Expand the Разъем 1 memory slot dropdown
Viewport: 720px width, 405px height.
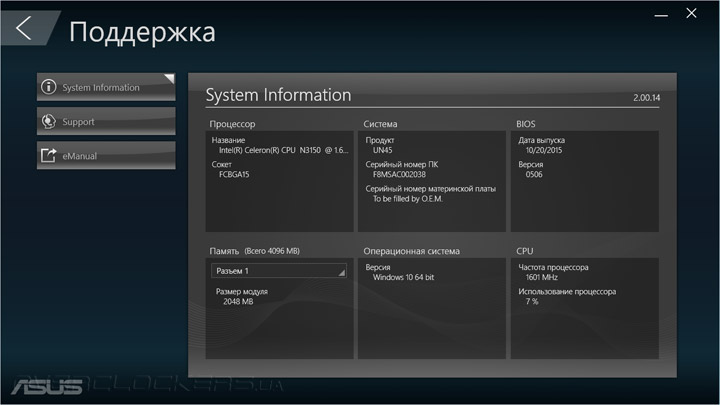(279, 271)
